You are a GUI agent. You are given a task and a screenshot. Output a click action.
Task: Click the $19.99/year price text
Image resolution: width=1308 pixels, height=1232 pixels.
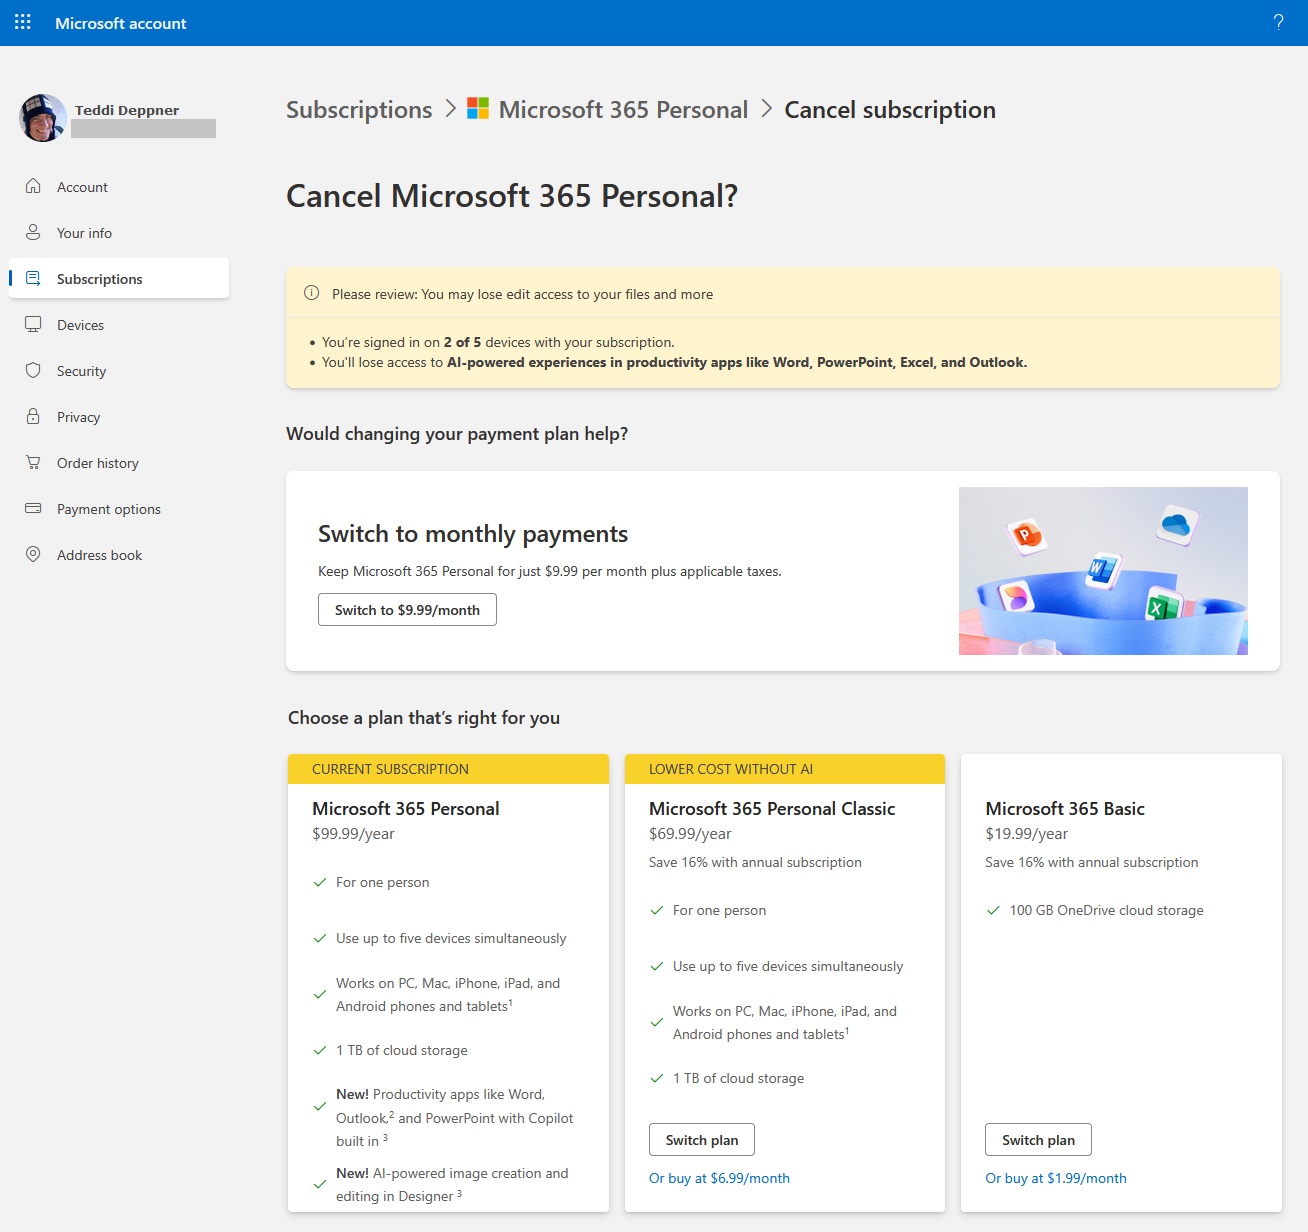point(1027,834)
